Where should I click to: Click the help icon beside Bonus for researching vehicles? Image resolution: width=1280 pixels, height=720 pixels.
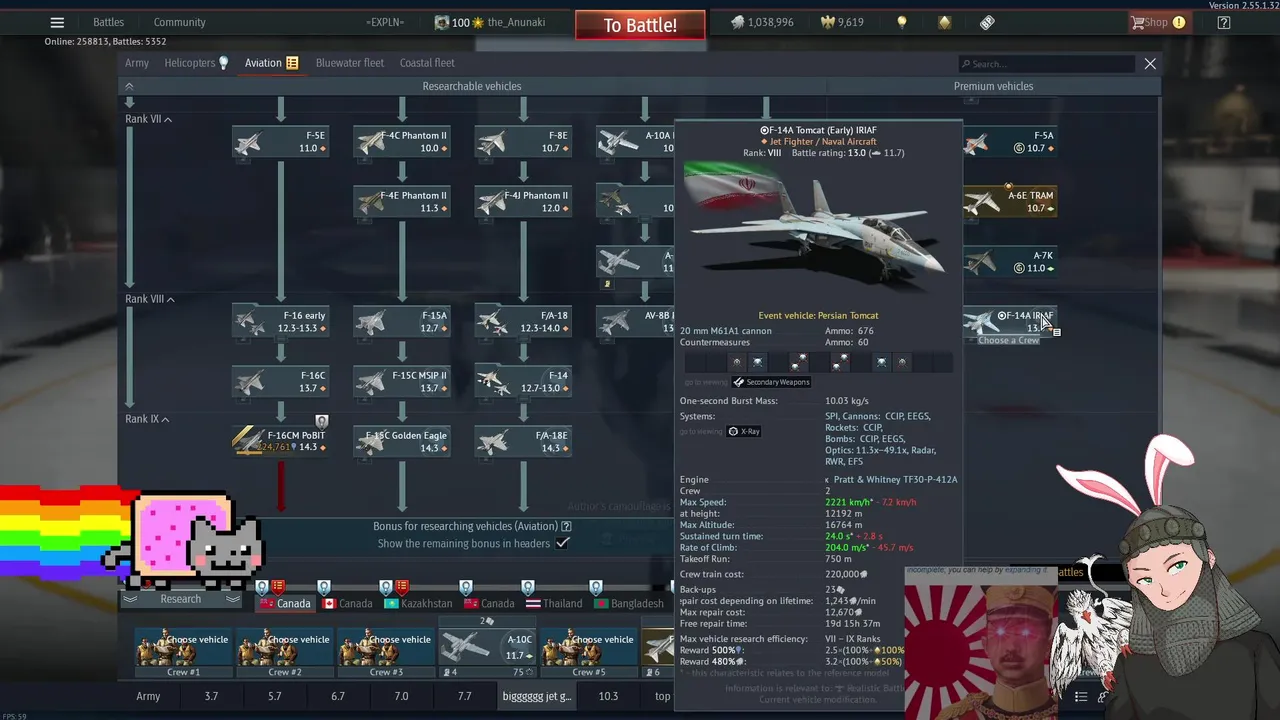tap(566, 526)
